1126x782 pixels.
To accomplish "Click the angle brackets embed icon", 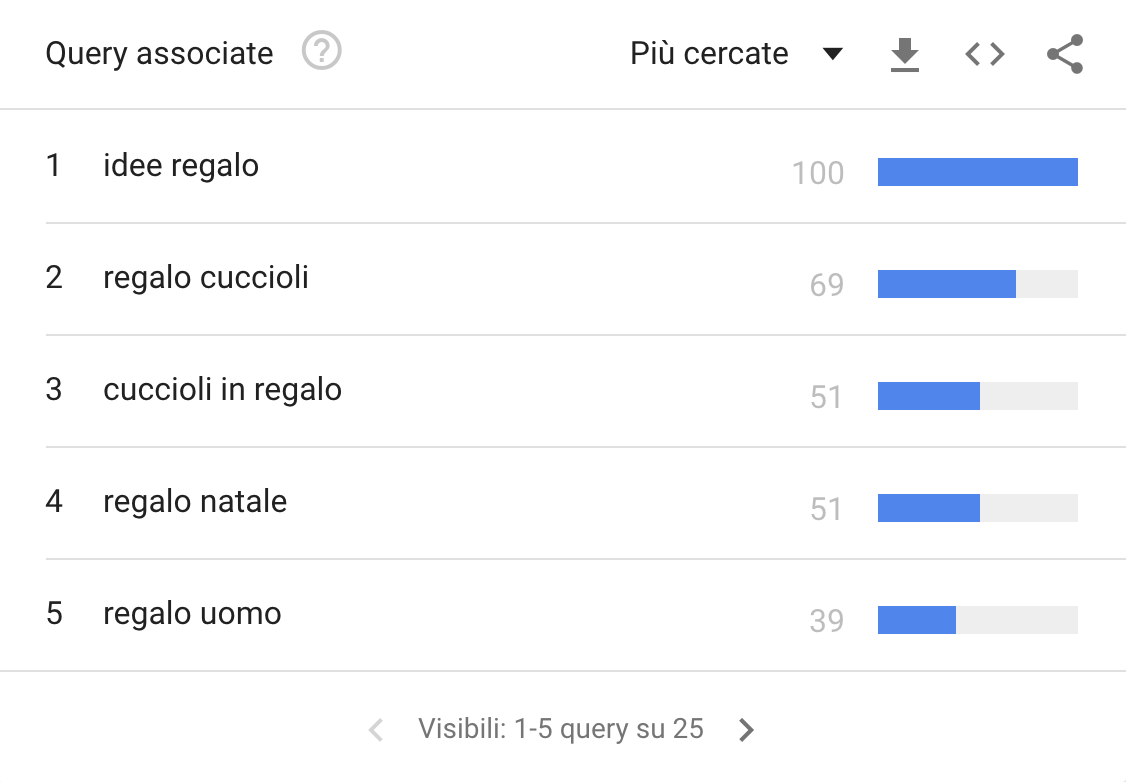I will point(984,54).
